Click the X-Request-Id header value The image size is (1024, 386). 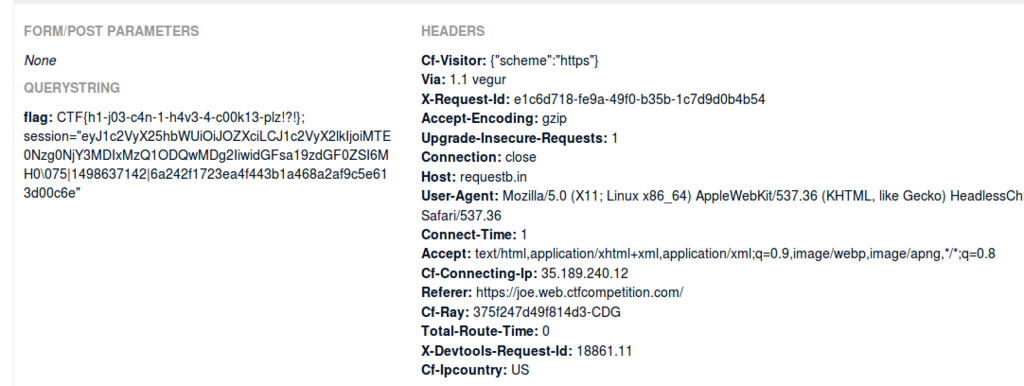639,99
